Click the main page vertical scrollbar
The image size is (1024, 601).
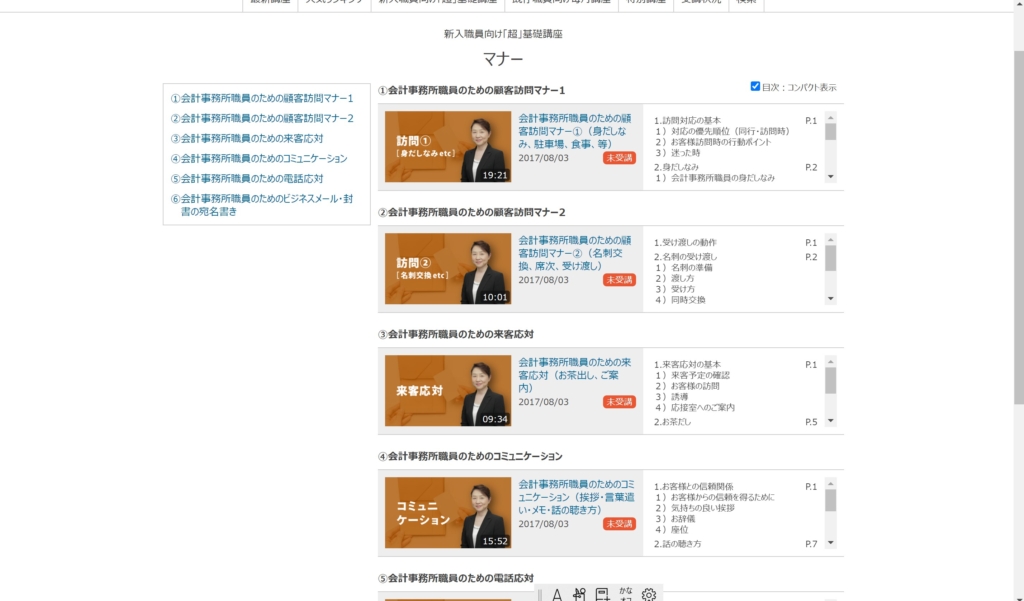1019,229
